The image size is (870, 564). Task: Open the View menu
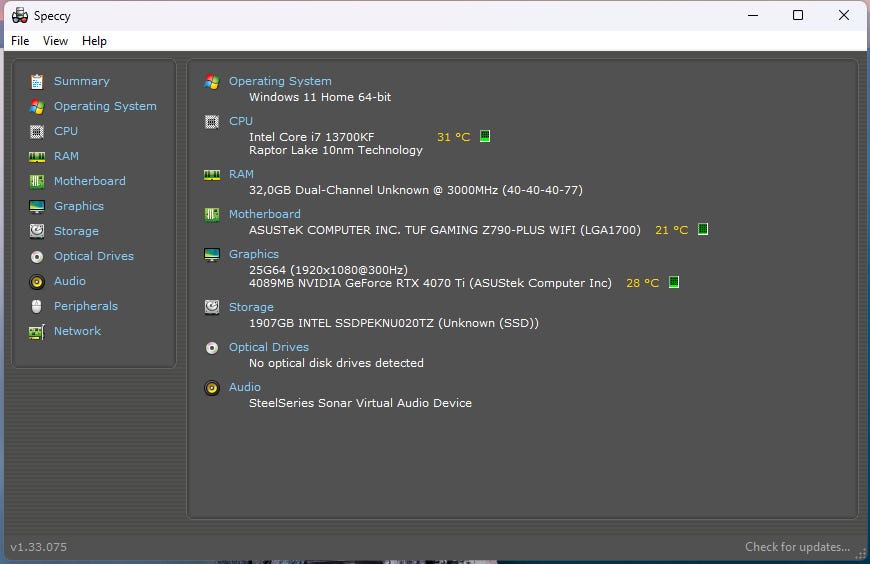[x=55, y=41]
